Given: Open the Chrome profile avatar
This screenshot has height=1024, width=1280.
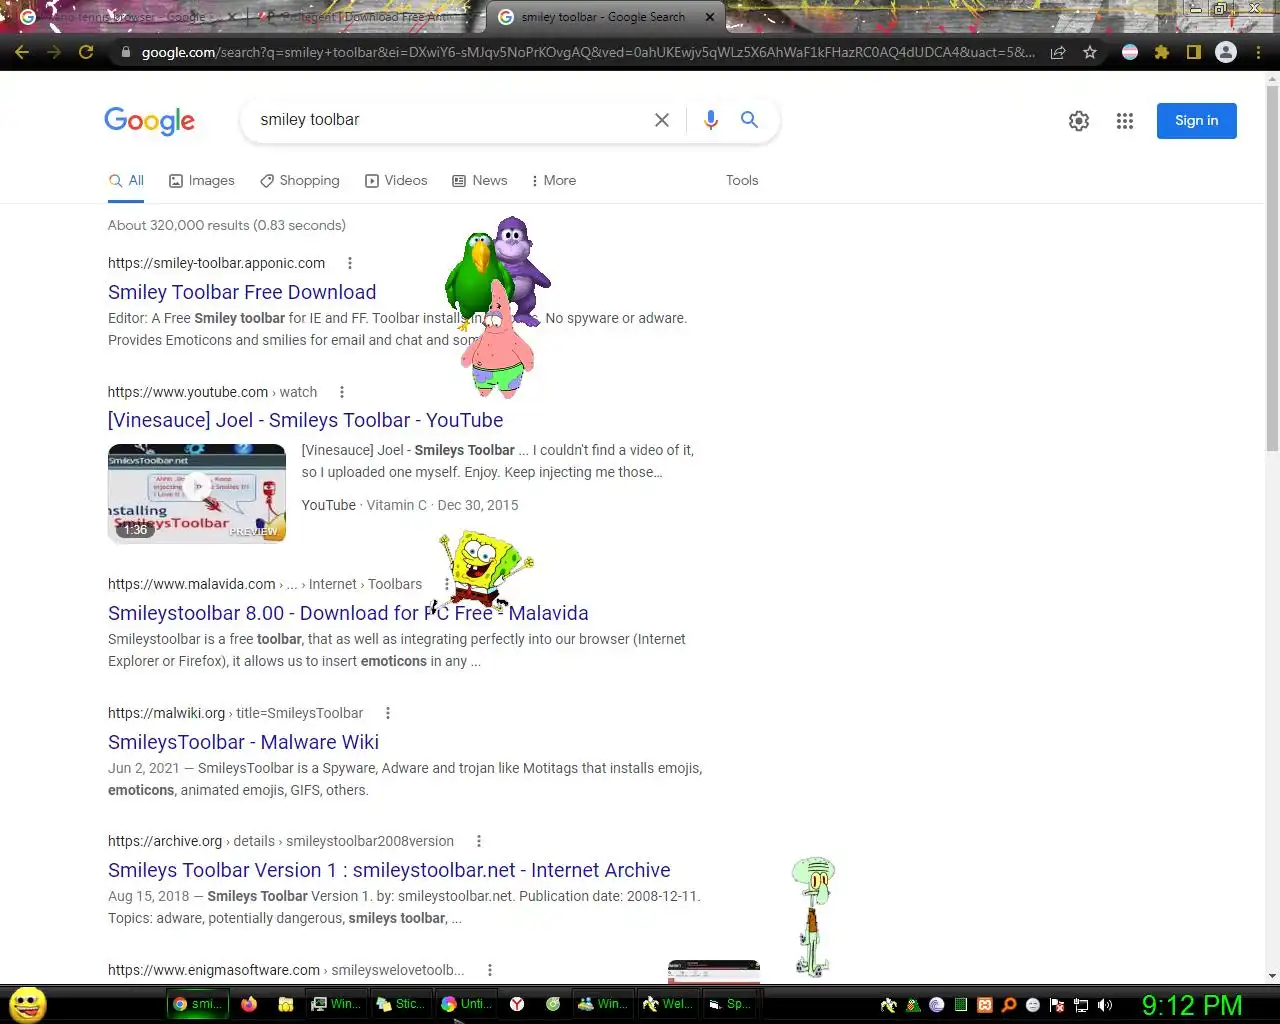Looking at the screenshot, I should (x=1226, y=52).
